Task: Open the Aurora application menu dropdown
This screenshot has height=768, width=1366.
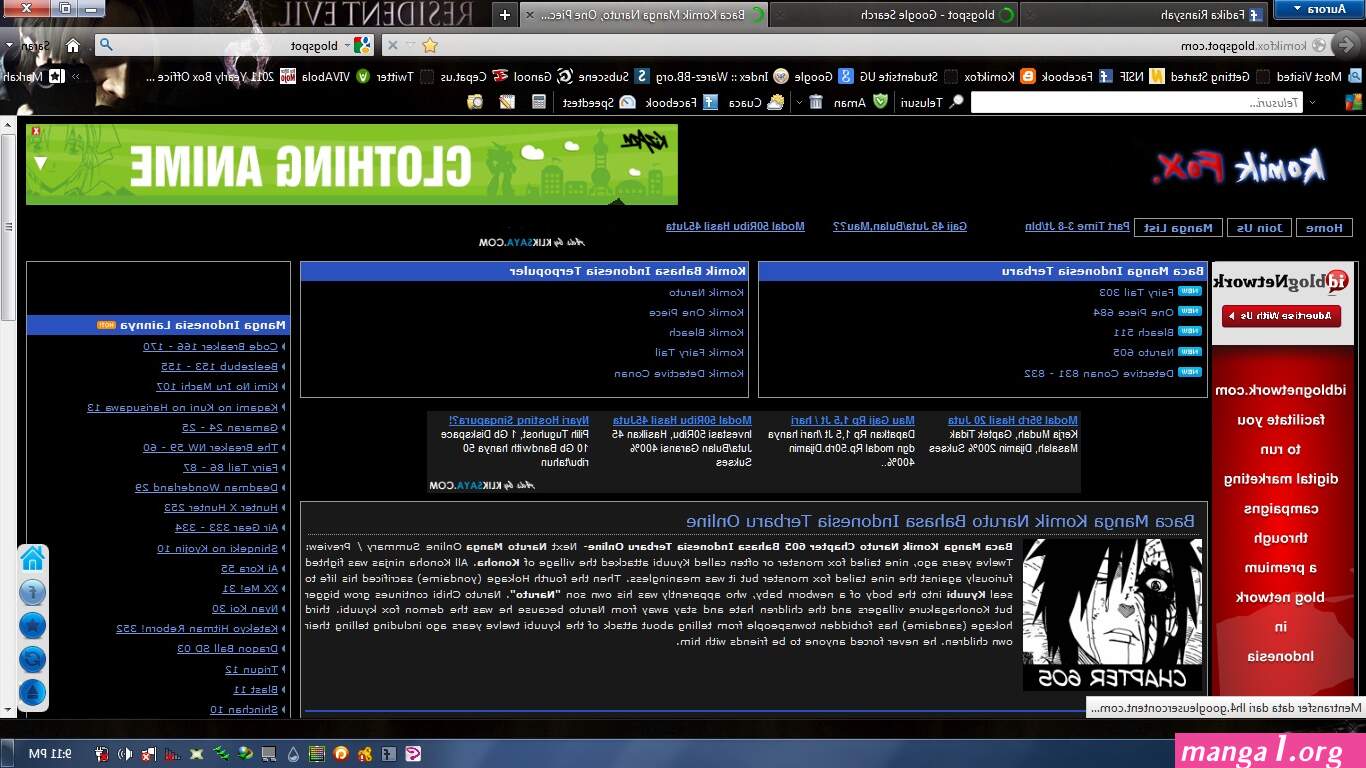Action: [x=1320, y=8]
